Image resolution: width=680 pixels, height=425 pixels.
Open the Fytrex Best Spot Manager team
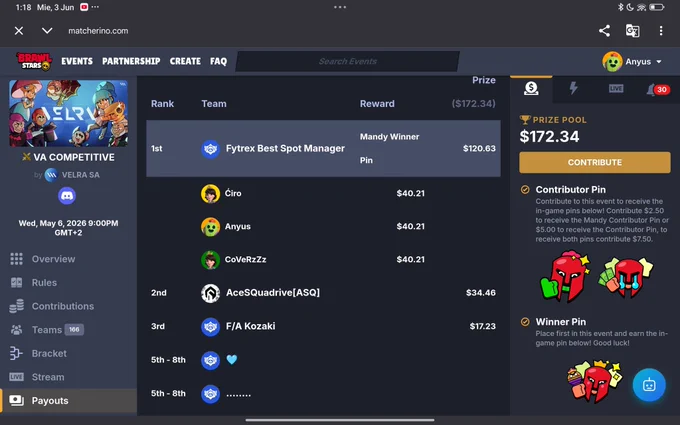285,148
